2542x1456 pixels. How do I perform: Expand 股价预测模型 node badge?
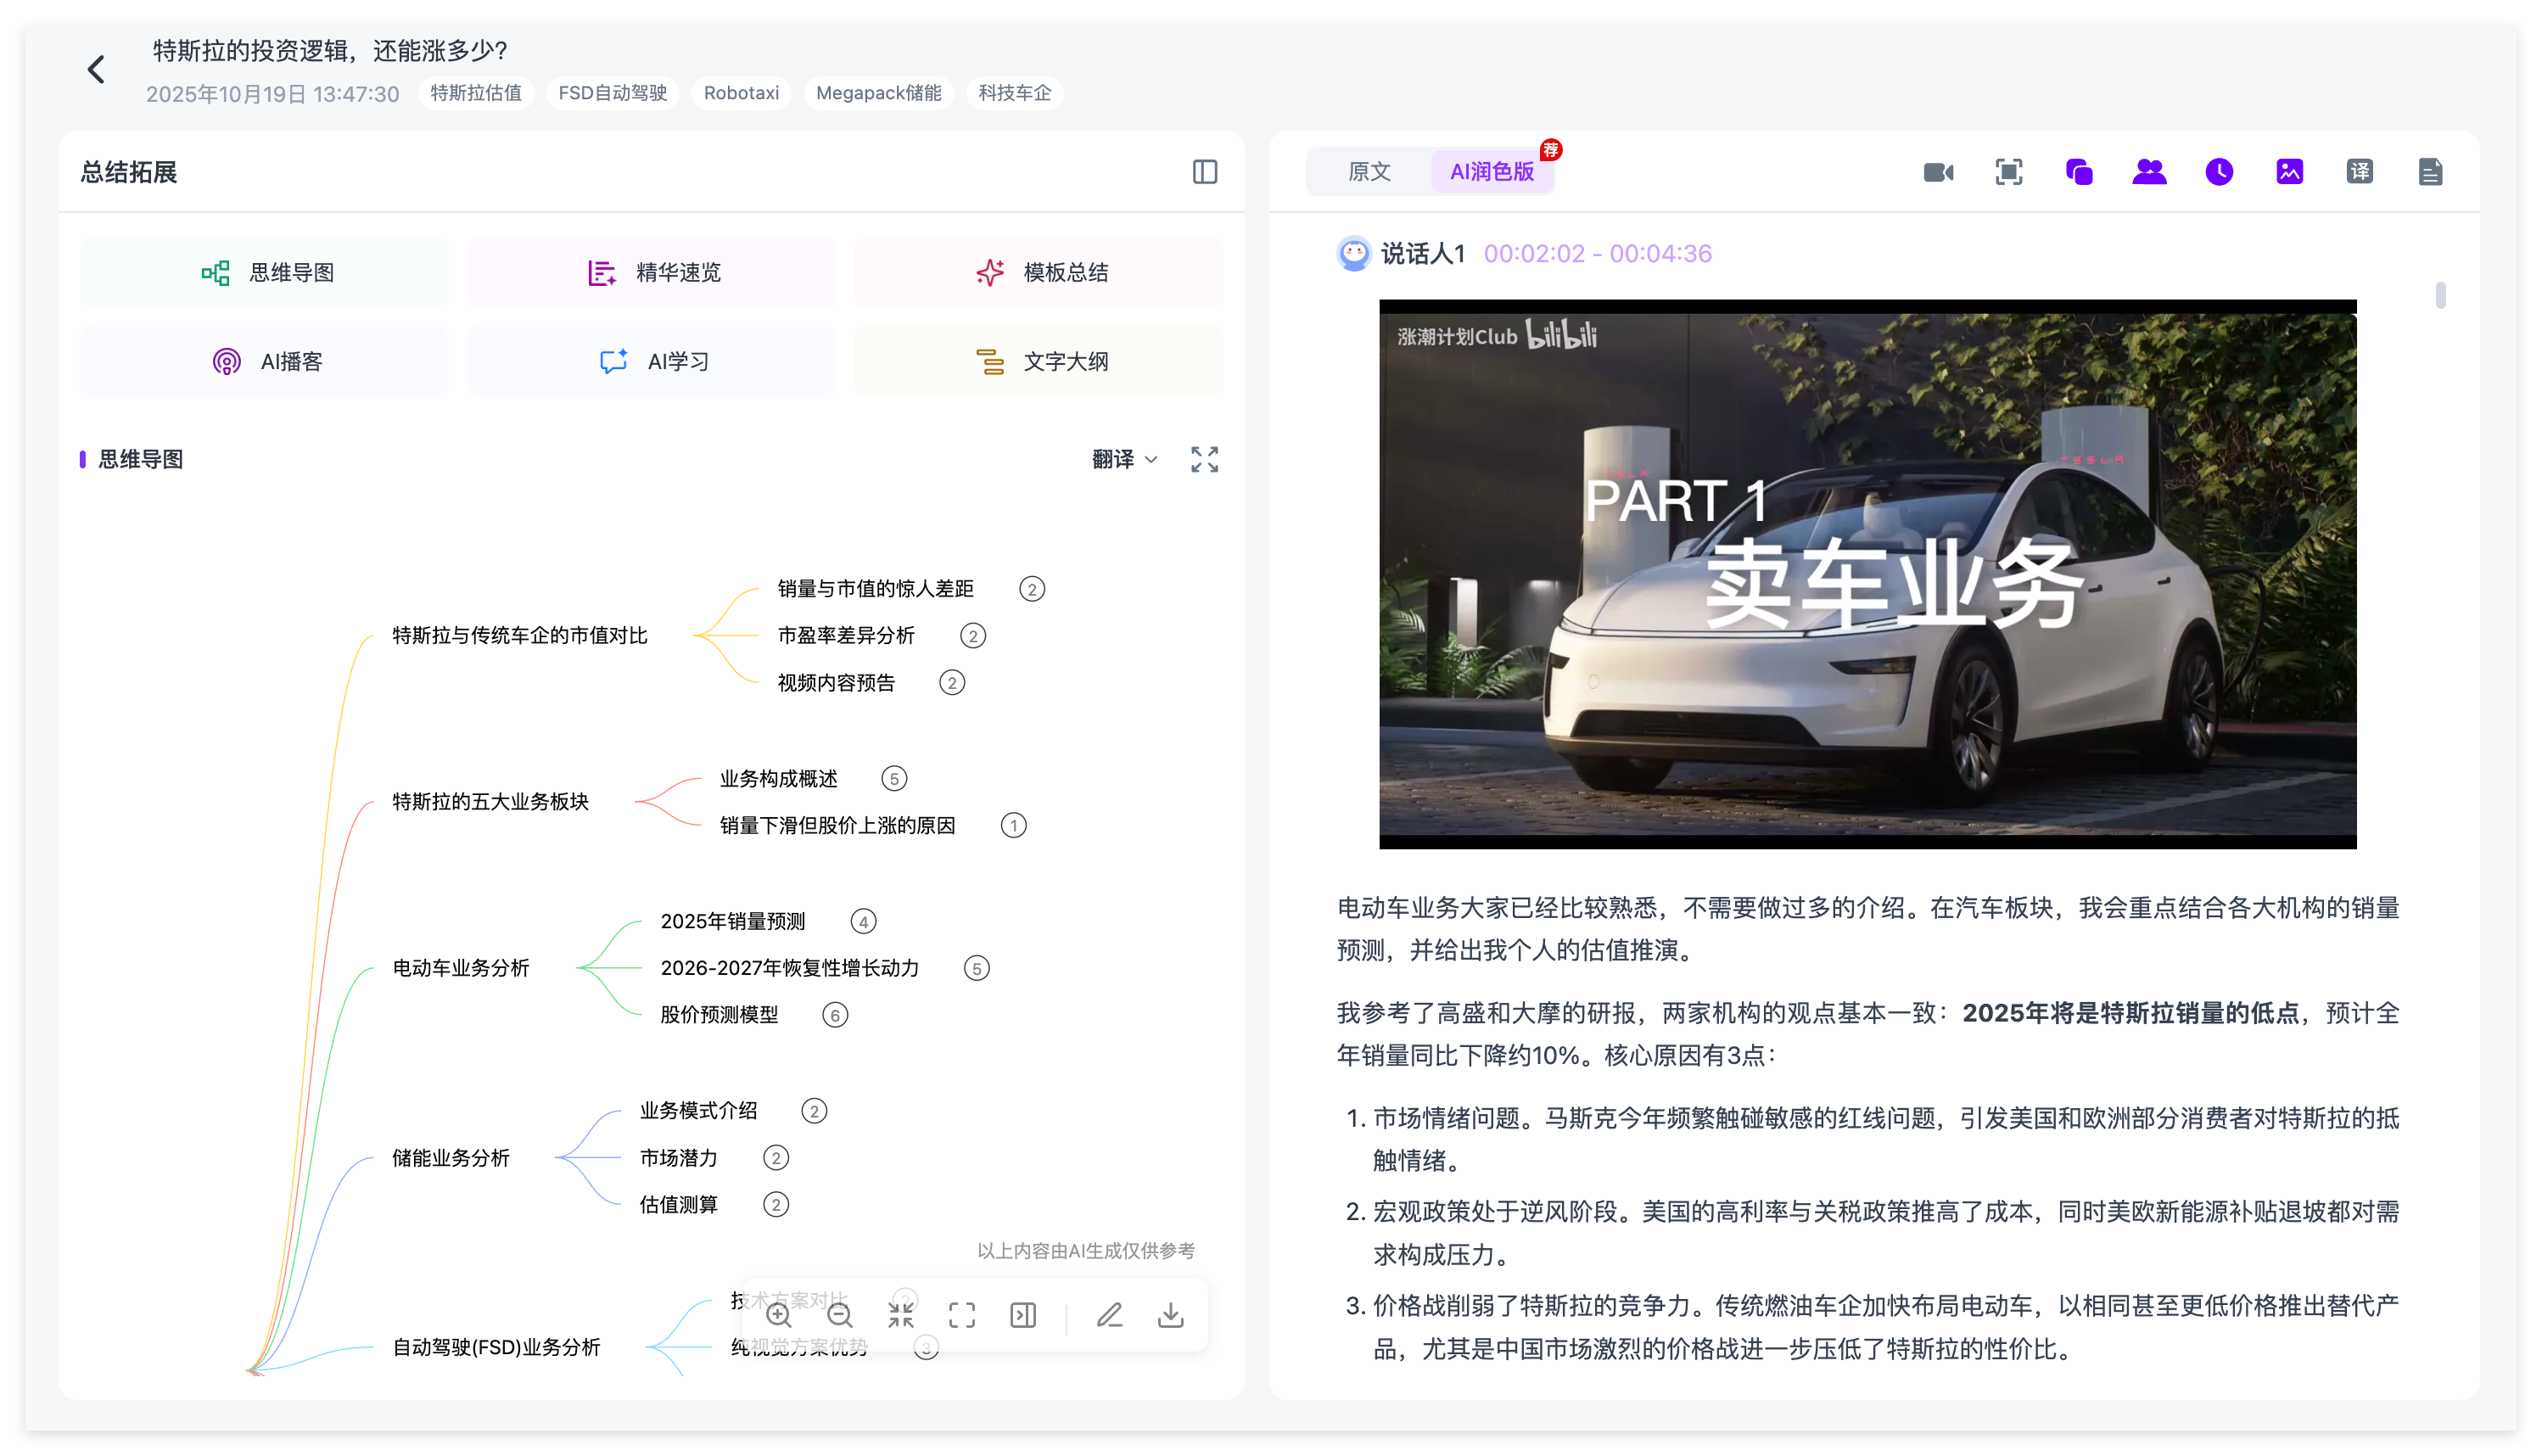coord(835,1016)
